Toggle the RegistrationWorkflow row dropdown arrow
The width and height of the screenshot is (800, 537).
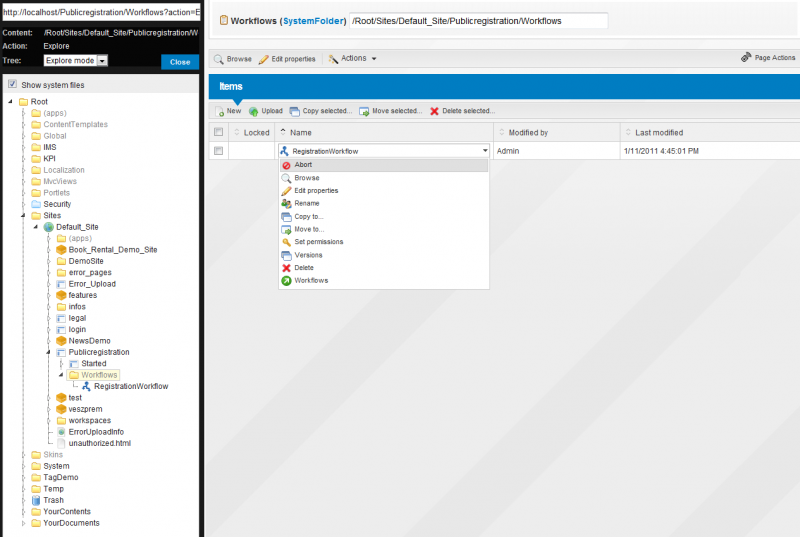485,151
